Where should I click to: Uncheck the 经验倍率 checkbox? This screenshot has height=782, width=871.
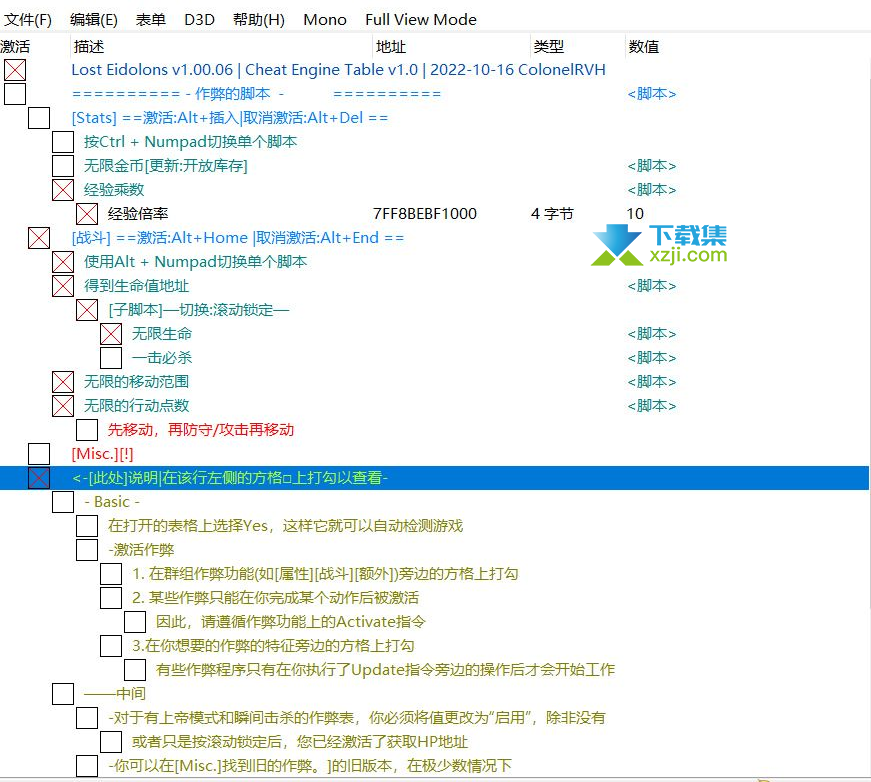[87, 214]
